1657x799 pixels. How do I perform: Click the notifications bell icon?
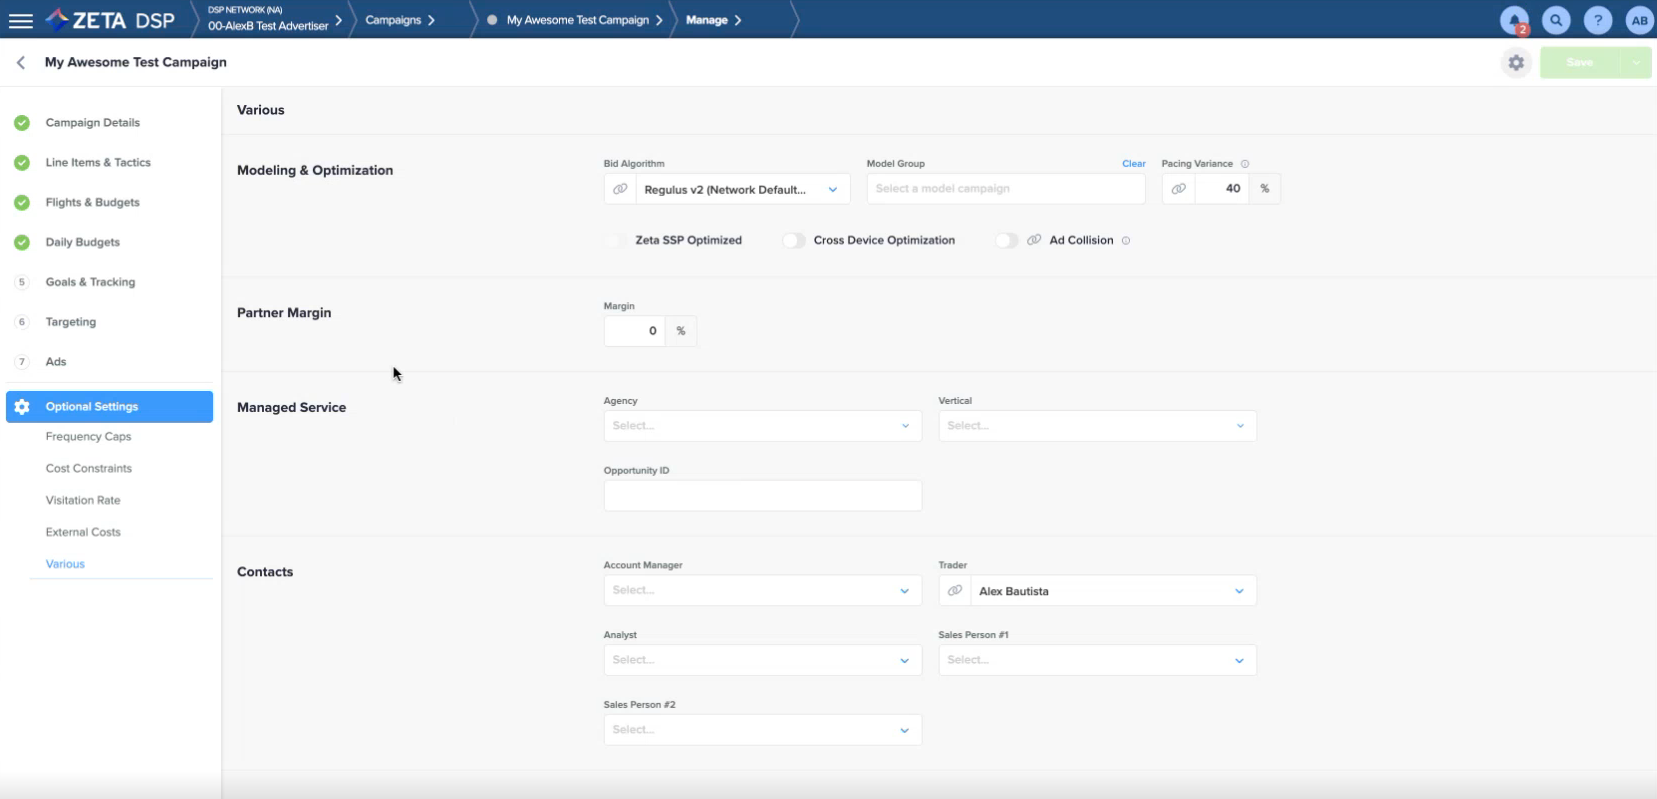click(1514, 20)
